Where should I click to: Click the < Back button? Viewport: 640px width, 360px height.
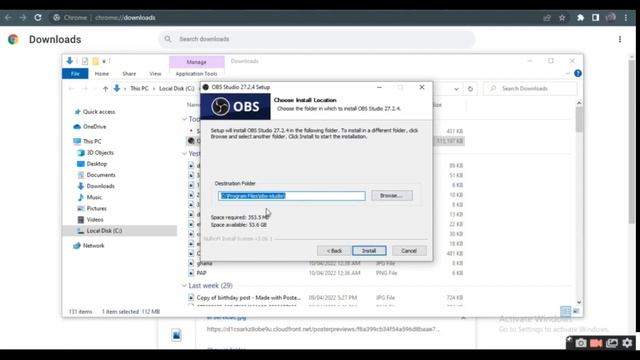[334, 251]
